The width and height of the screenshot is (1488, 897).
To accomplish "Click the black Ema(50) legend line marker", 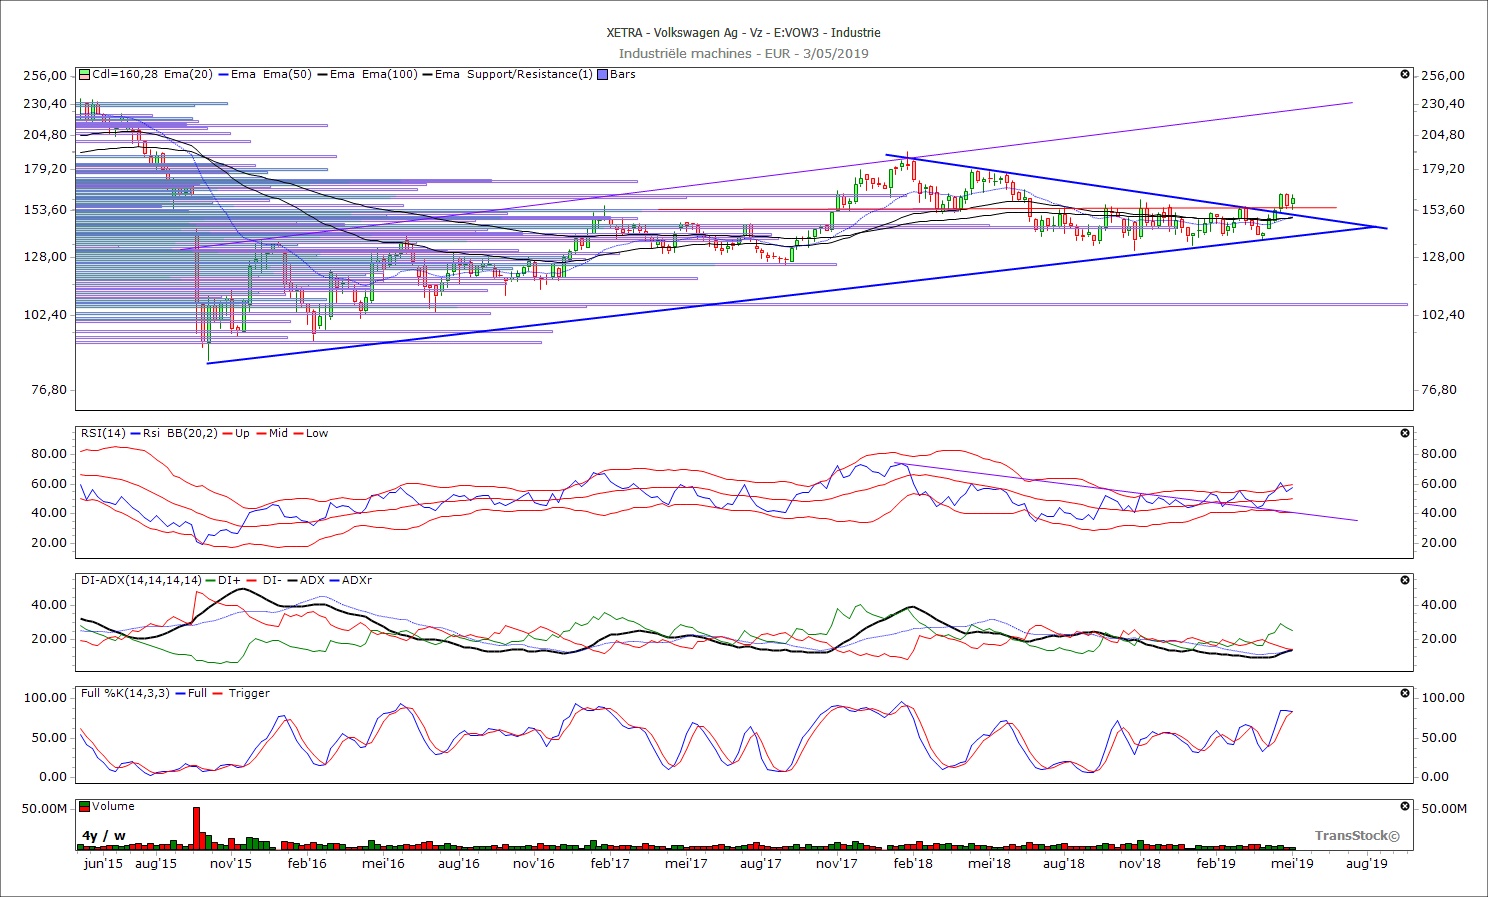I will coord(321,74).
